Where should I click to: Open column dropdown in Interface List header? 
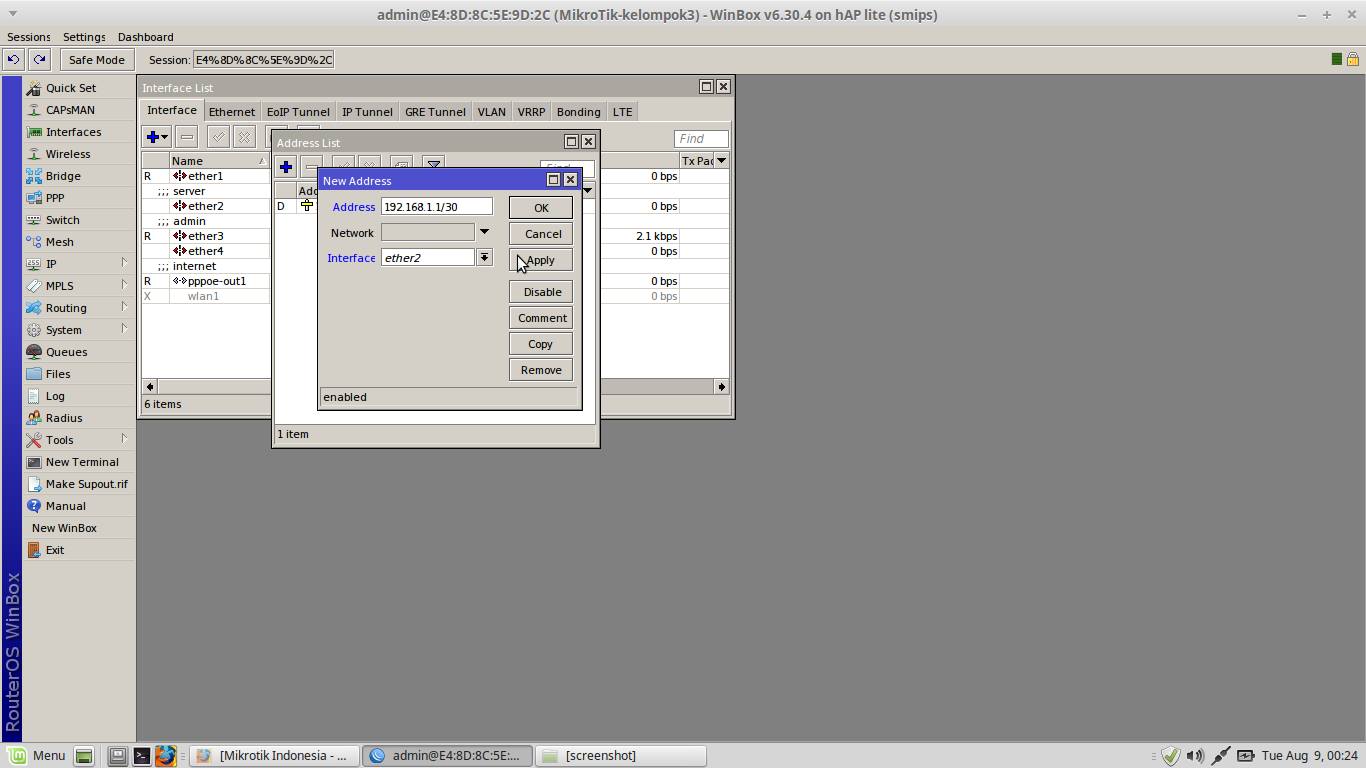pos(721,160)
